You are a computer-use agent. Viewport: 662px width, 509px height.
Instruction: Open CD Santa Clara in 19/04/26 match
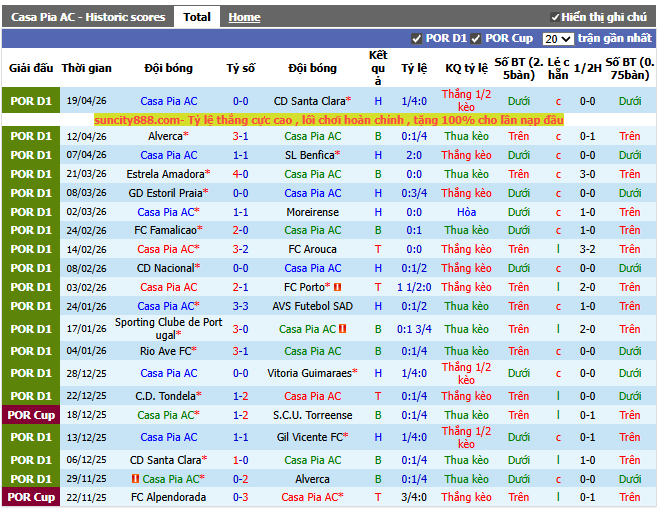[311, 101]
